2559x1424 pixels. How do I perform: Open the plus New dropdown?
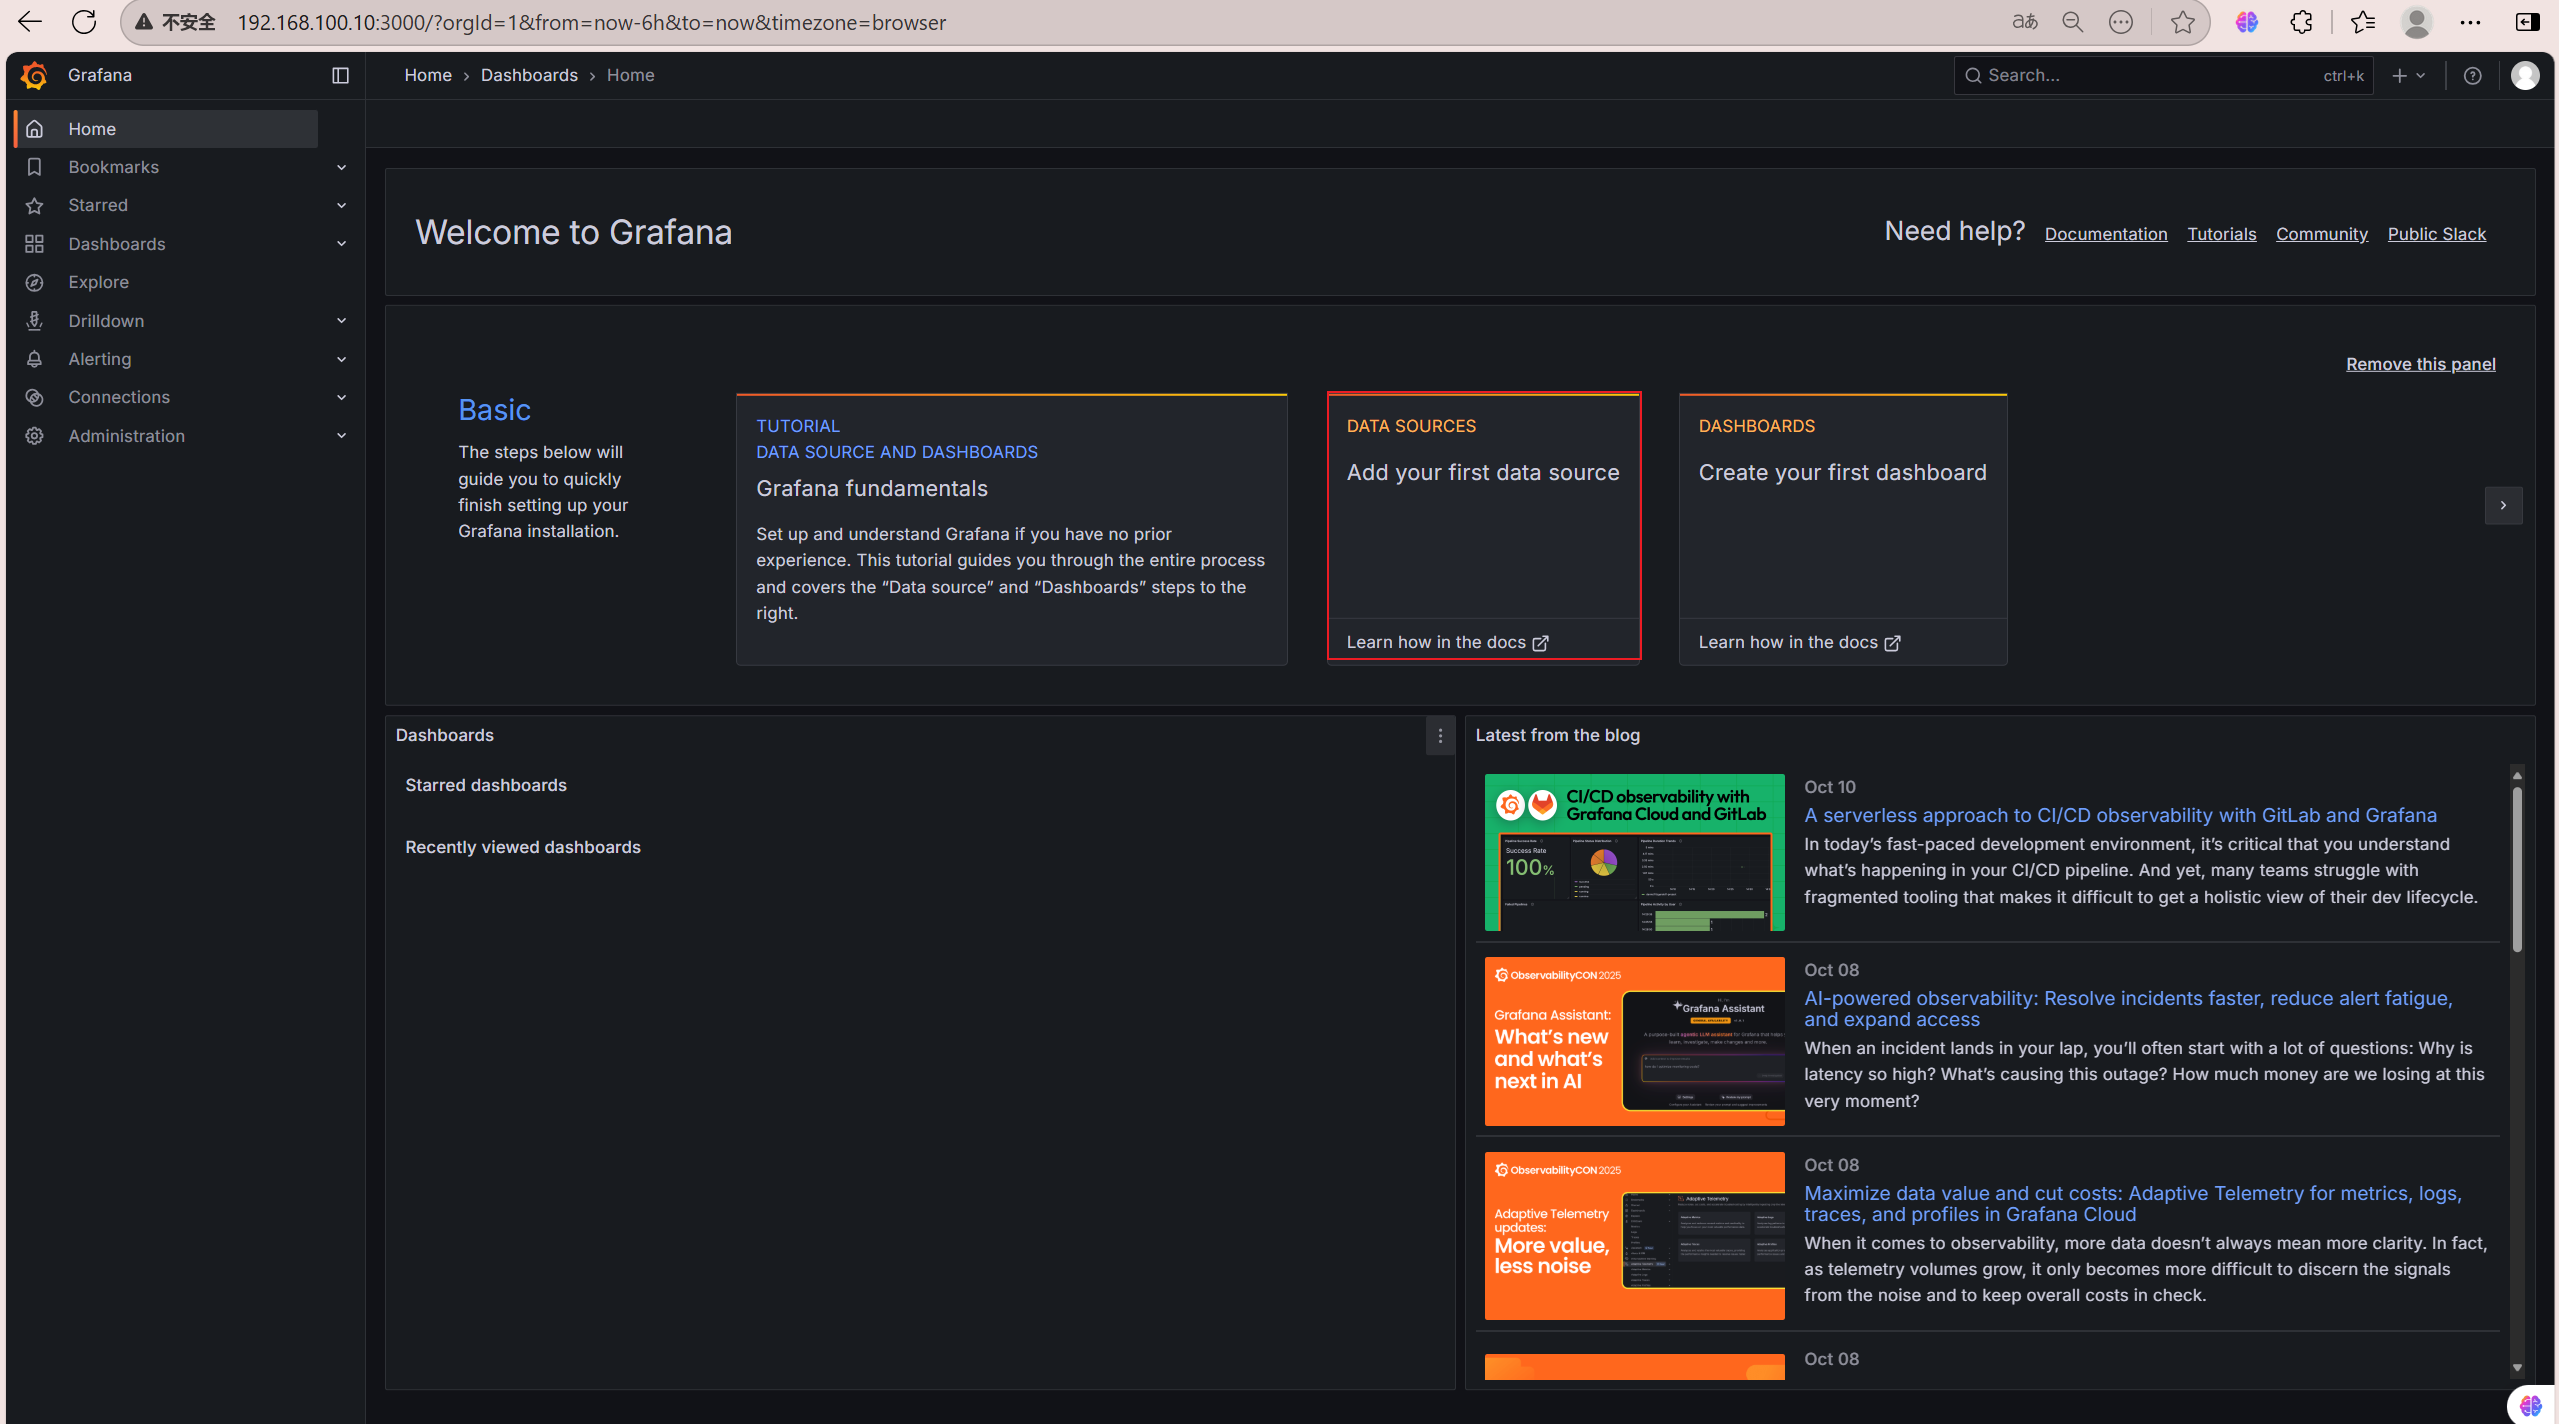(2409, 75)
